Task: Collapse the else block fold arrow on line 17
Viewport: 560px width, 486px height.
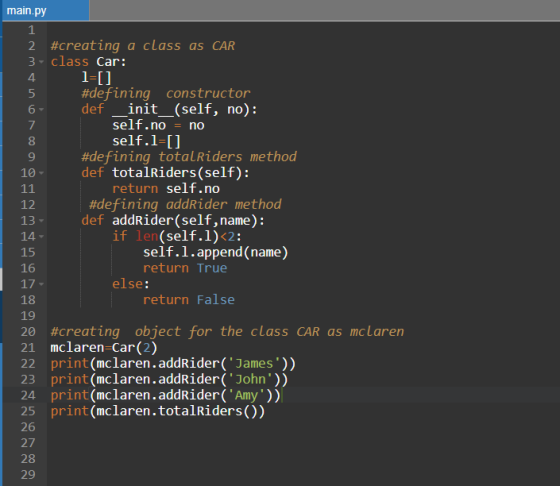Action: [41, 284]
